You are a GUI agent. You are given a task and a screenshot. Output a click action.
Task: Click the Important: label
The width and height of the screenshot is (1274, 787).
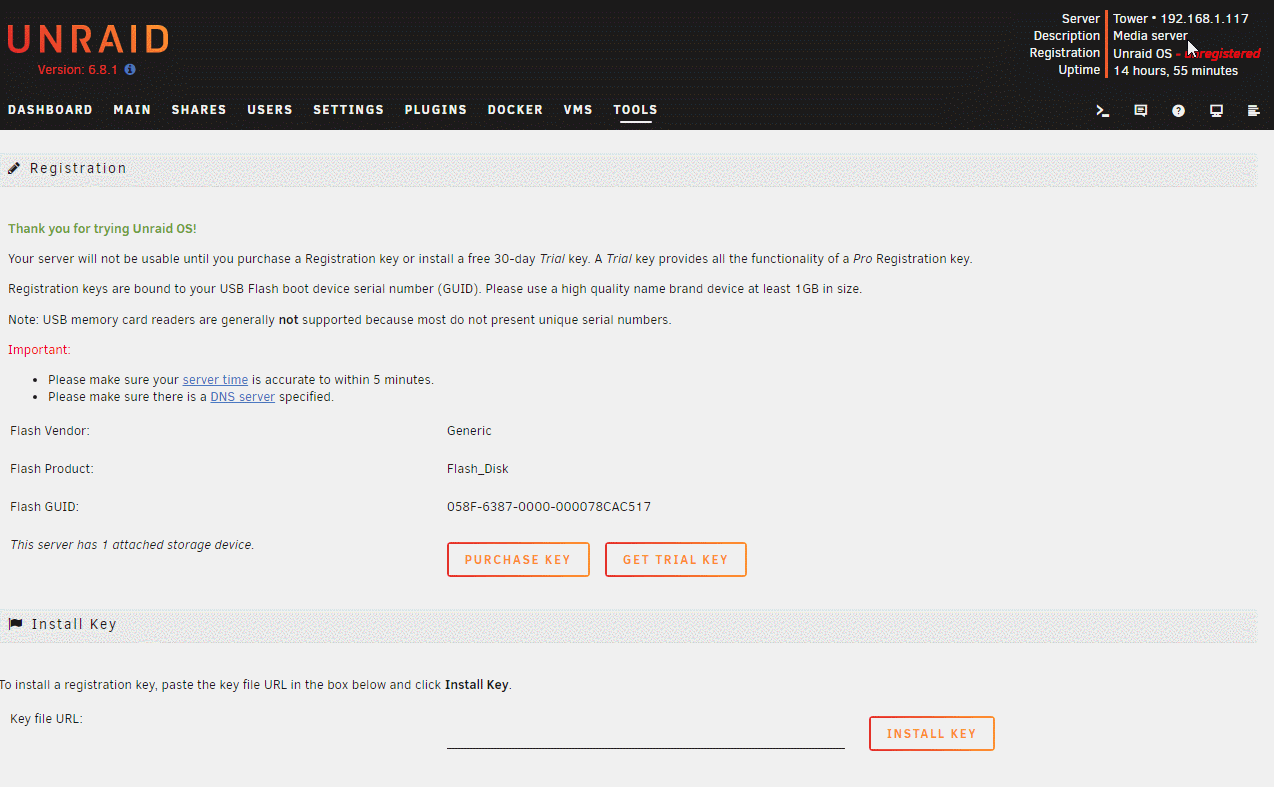coord(39,350)
